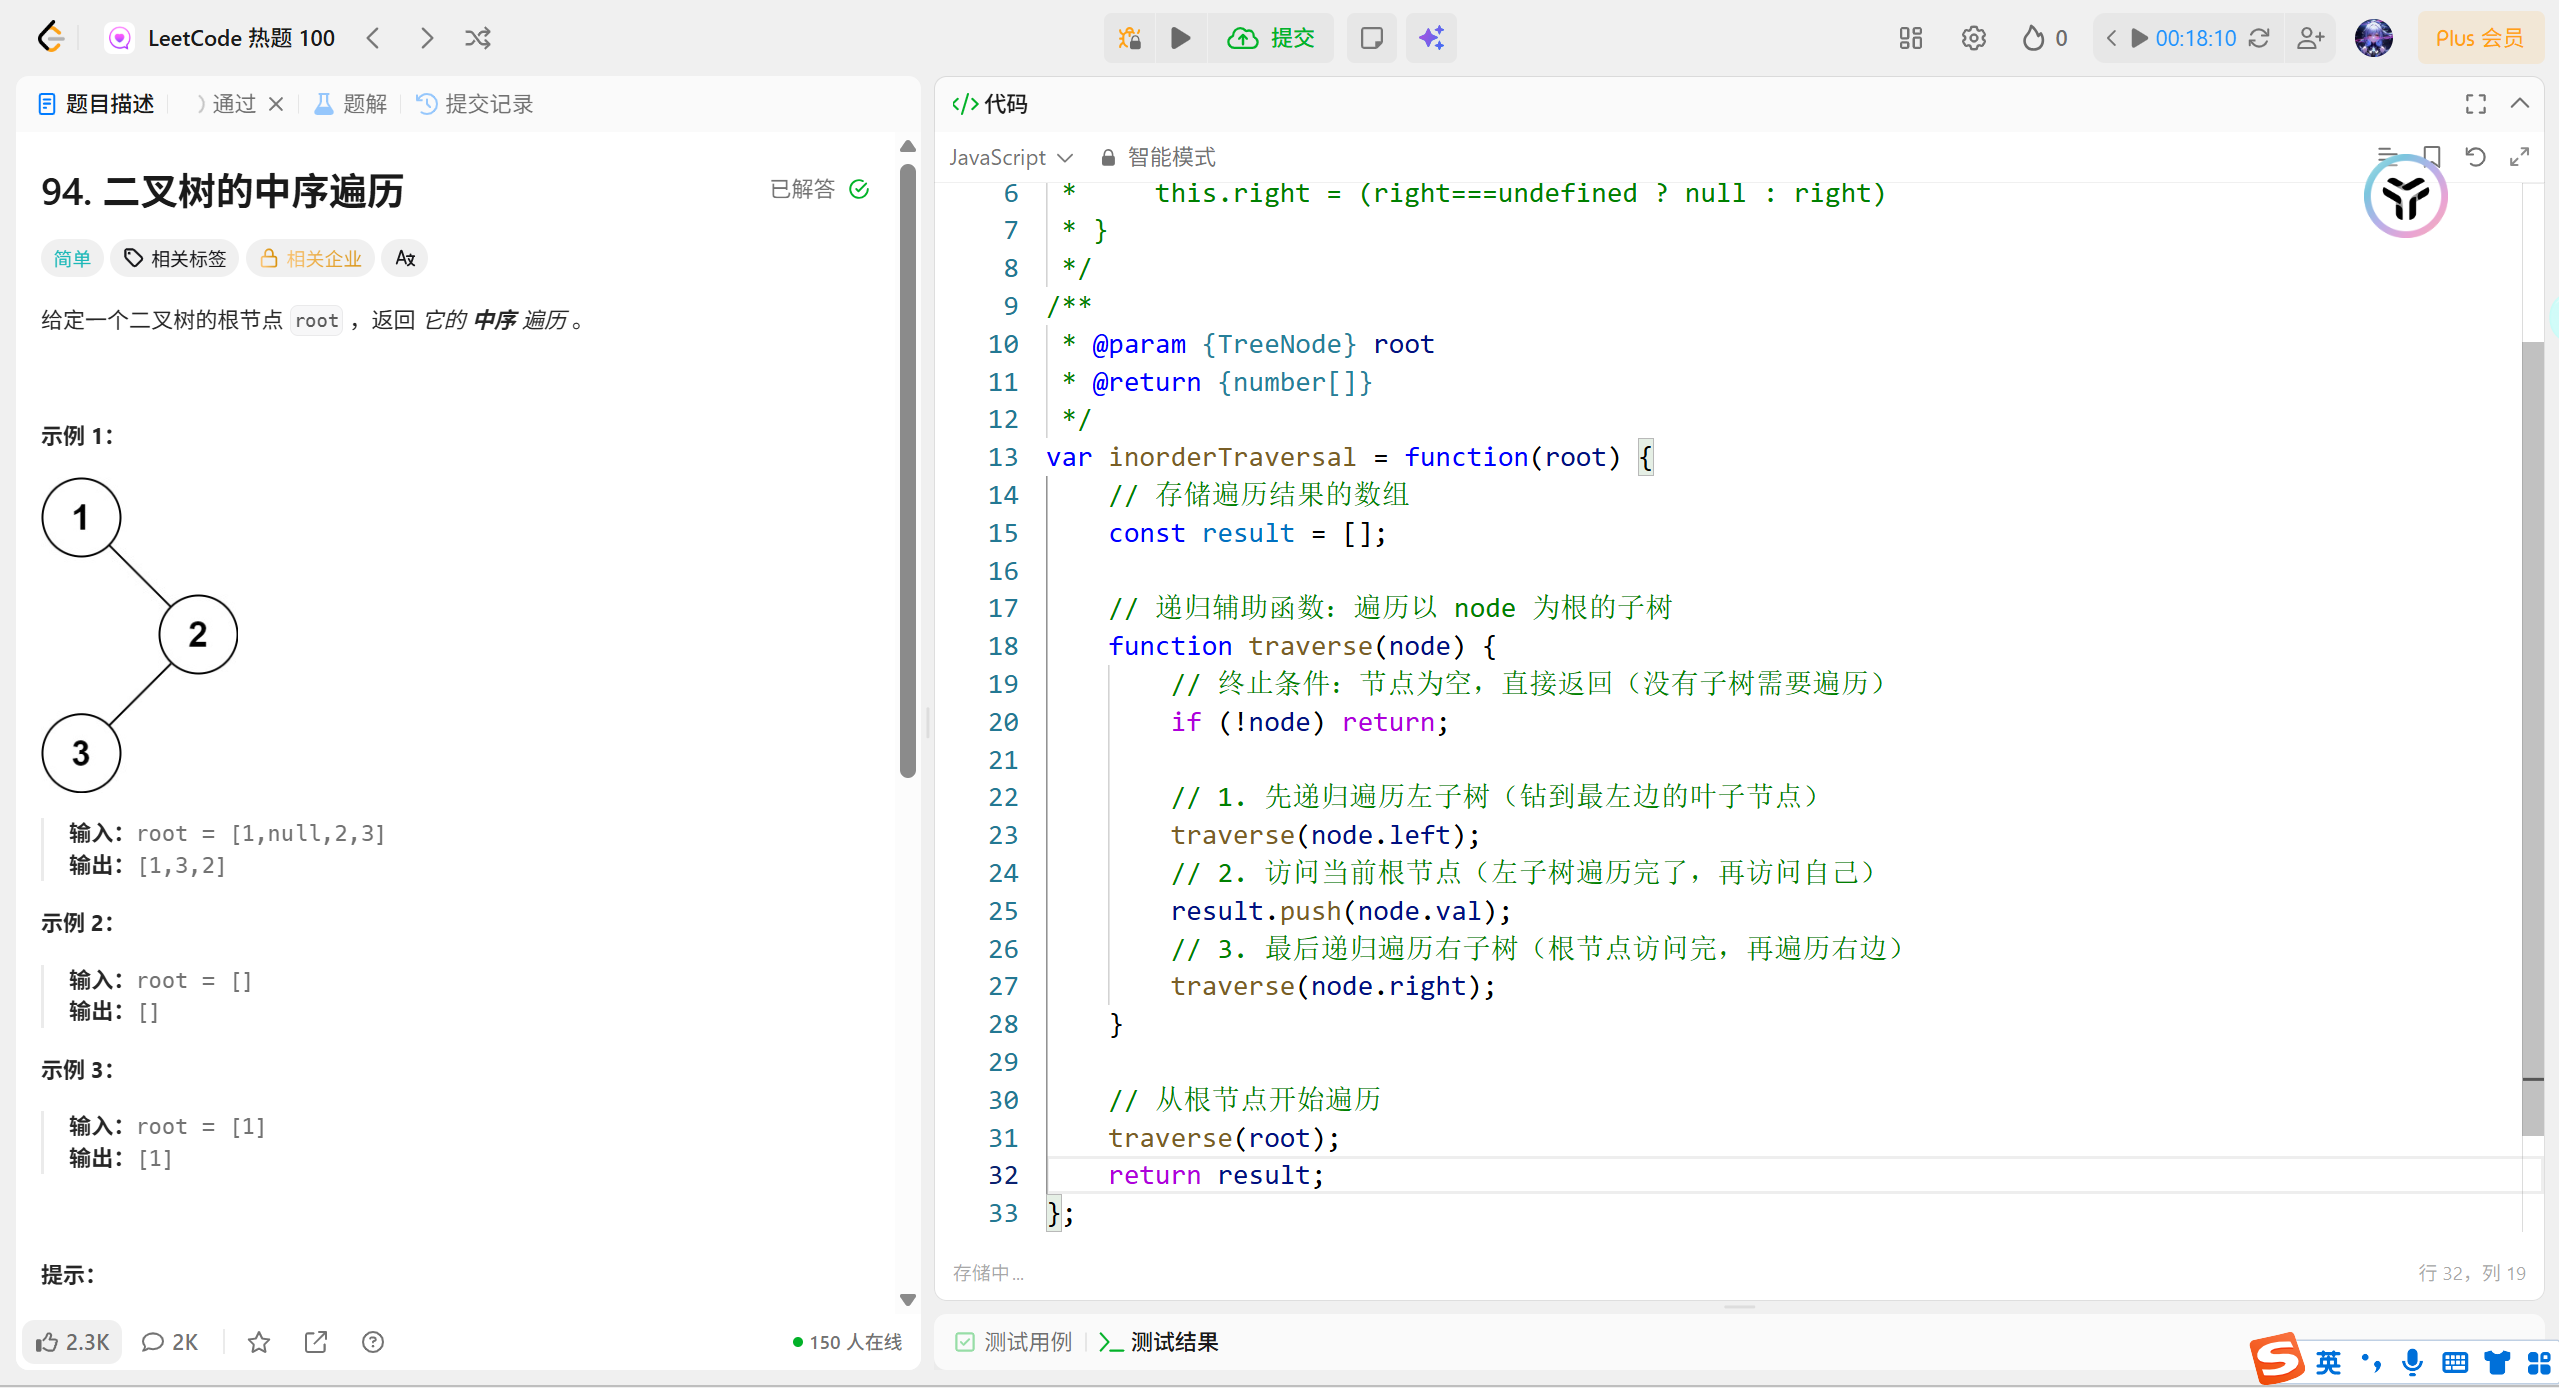Open the notes icon
The height and width of the screenshot is (1388, 2559).
[x=1372, y=38]
